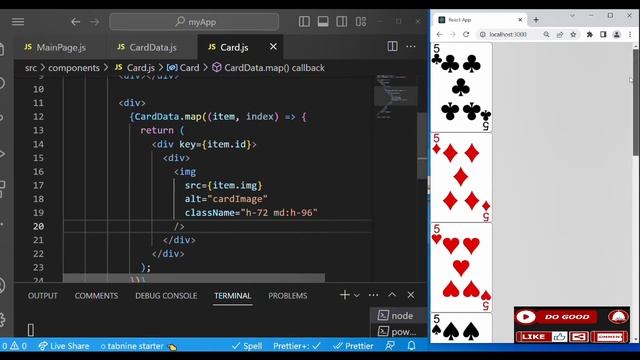Open the browser extensions puzzle icon
Screen dimensions: 640x360
coord(589,35)
